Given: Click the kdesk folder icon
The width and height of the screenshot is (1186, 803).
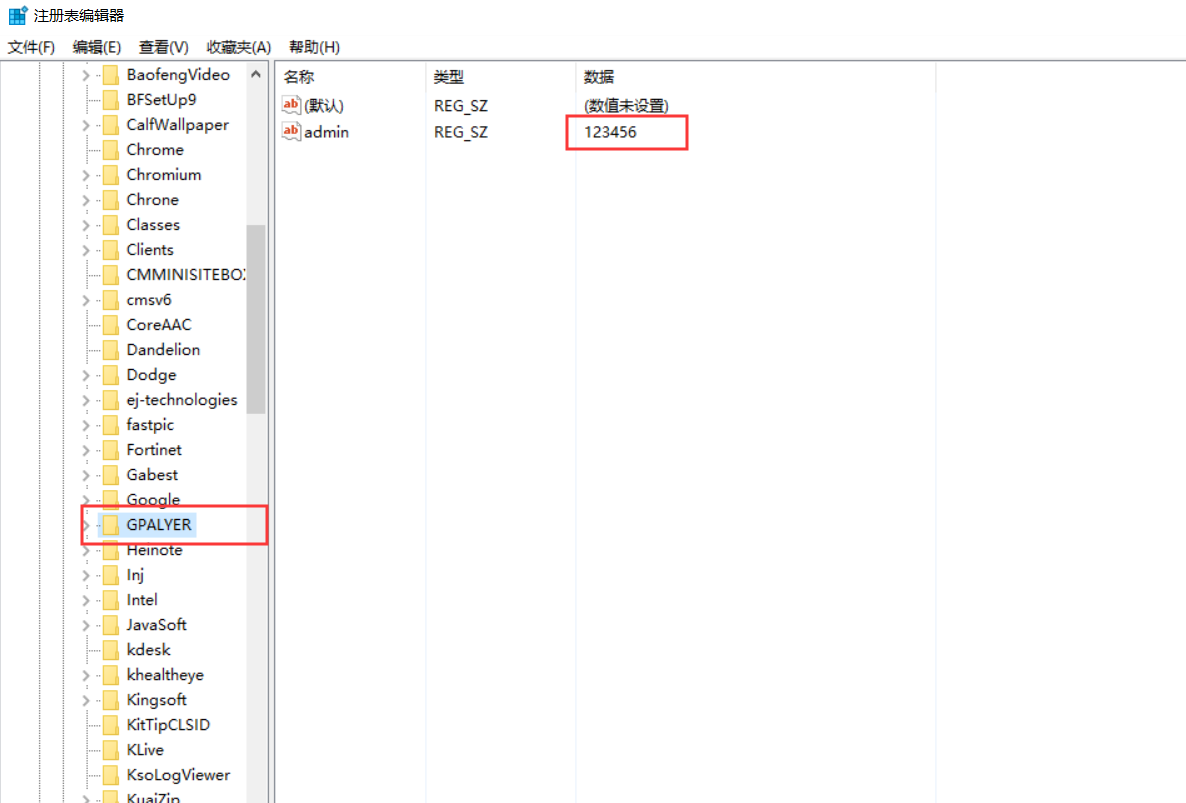Looking at the screenshot, I should (110, 650).
